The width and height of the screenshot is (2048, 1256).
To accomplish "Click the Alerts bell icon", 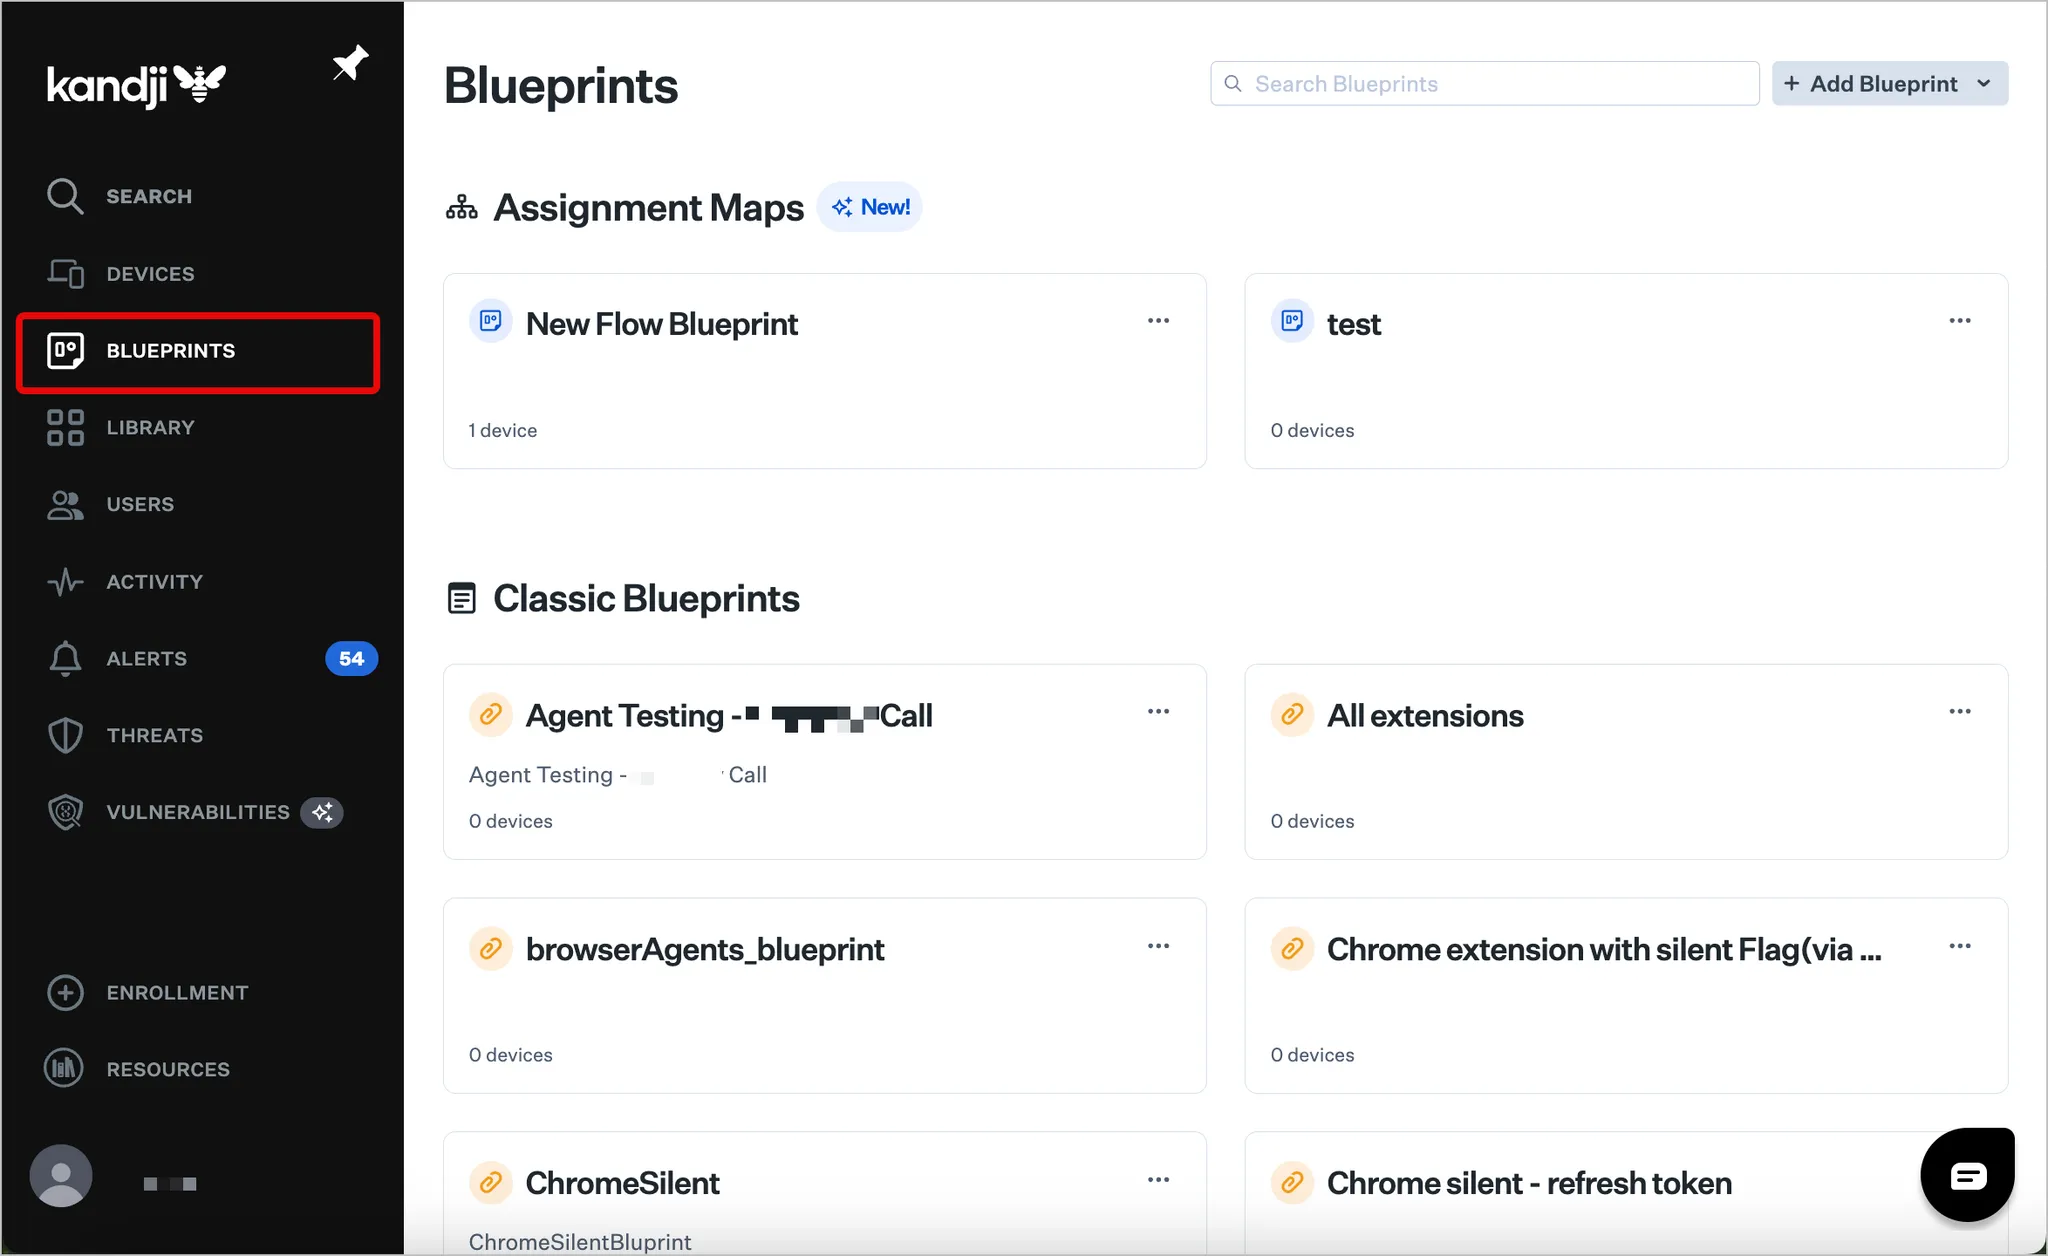I will [x=65, y=658].
